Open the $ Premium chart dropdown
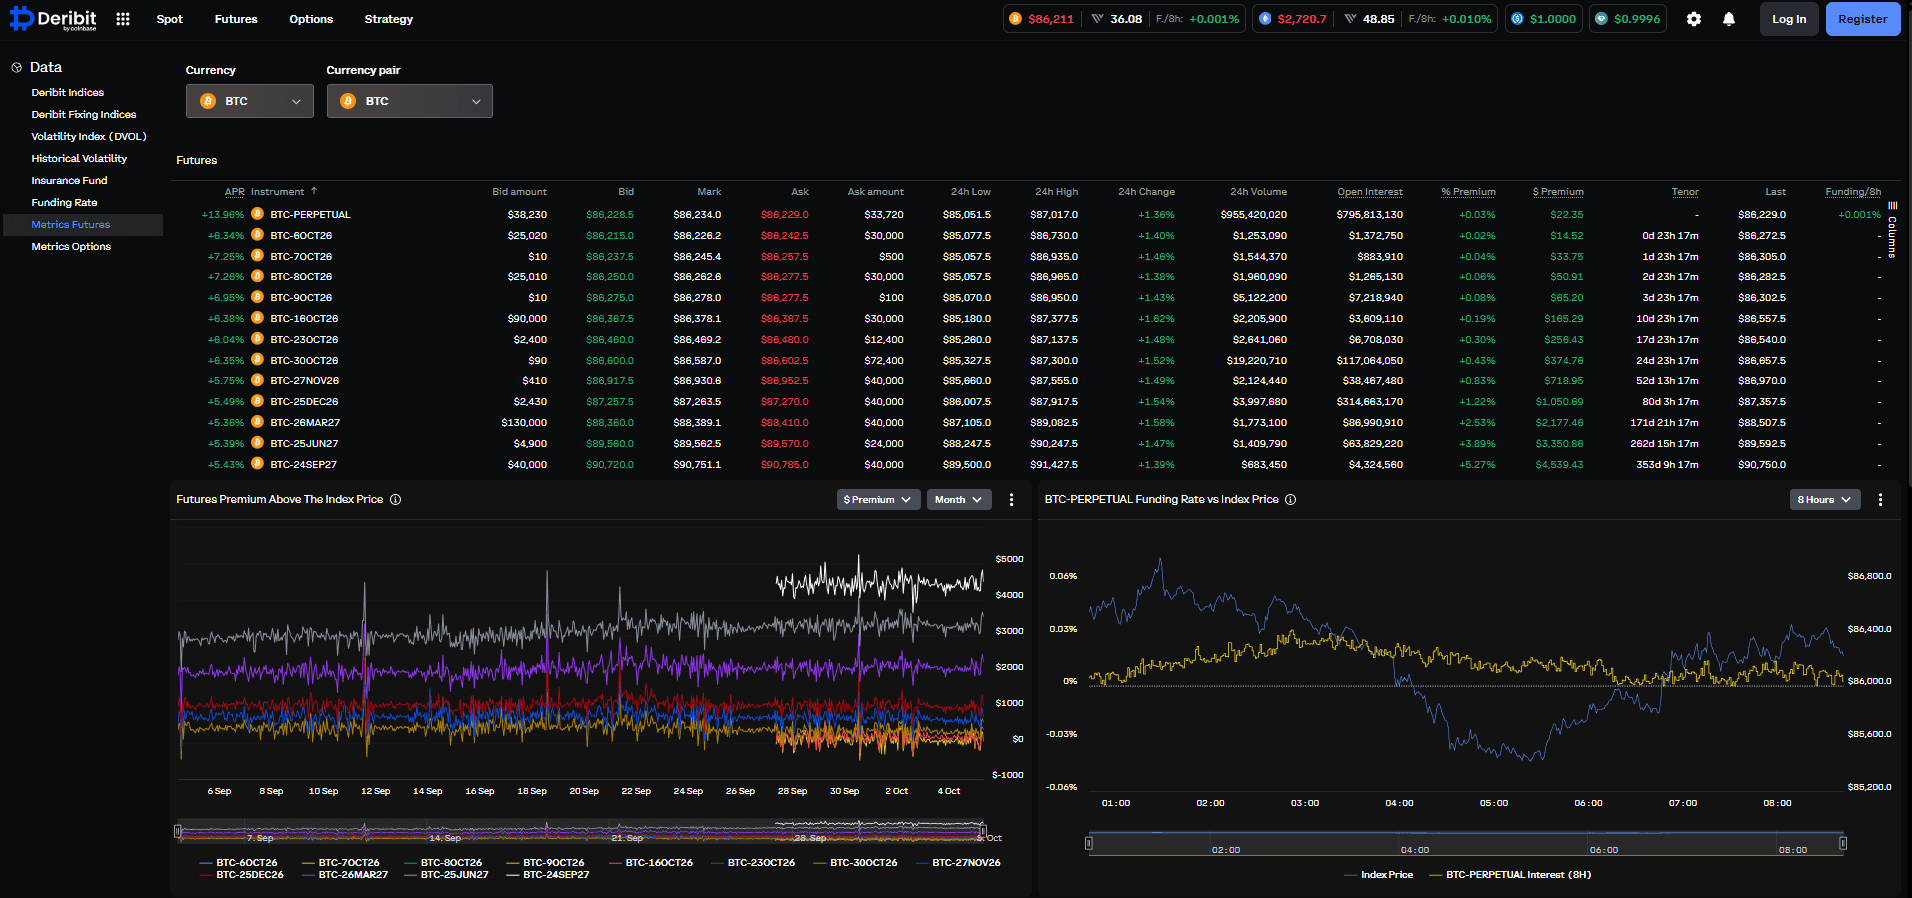This screenshot has width=1912, height=898. click(x=878, y=500)
